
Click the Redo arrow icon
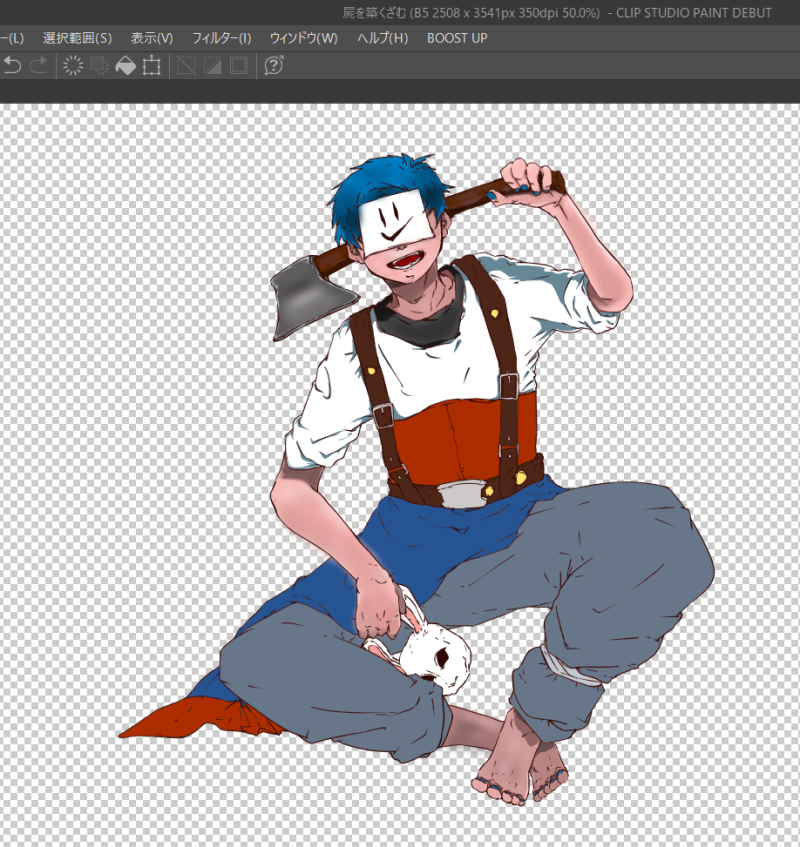pyautogui.click(x=38, y=66)
